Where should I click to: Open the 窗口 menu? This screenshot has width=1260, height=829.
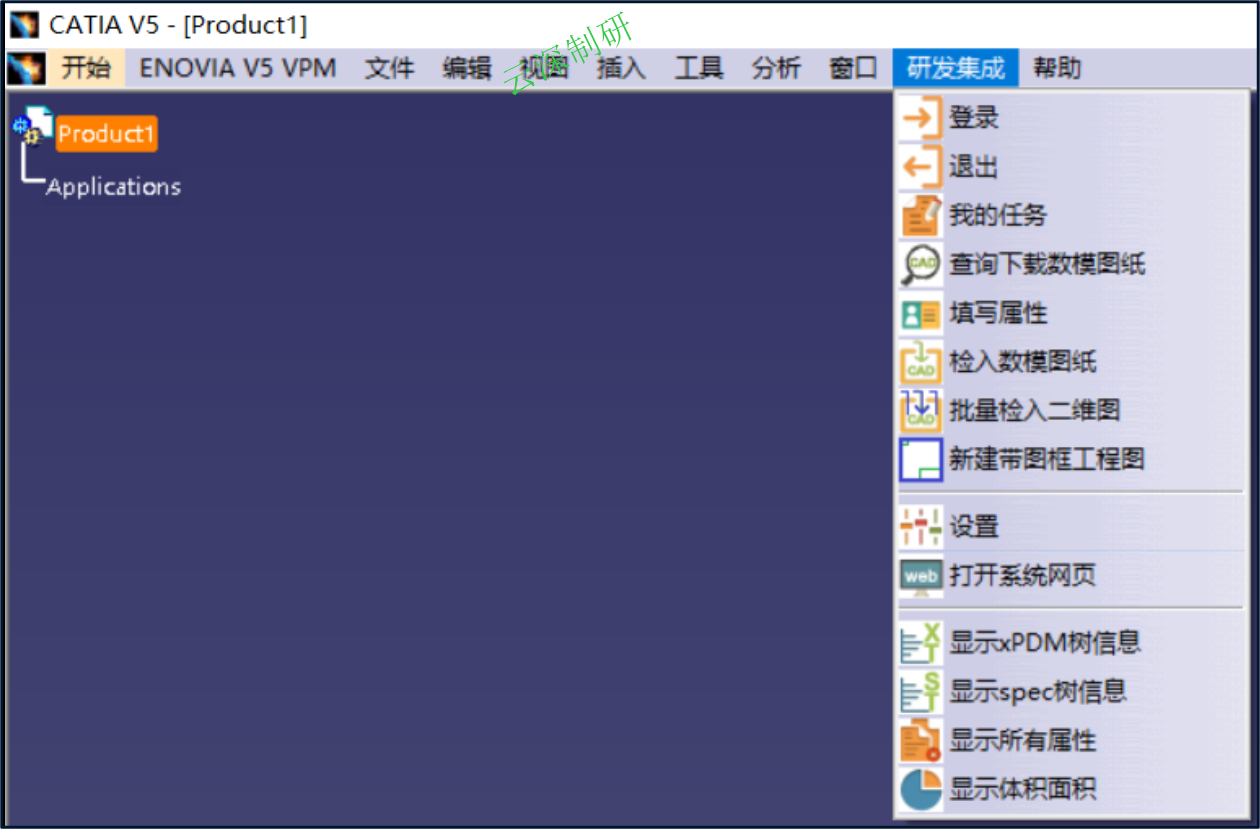[x=854, y=69]
